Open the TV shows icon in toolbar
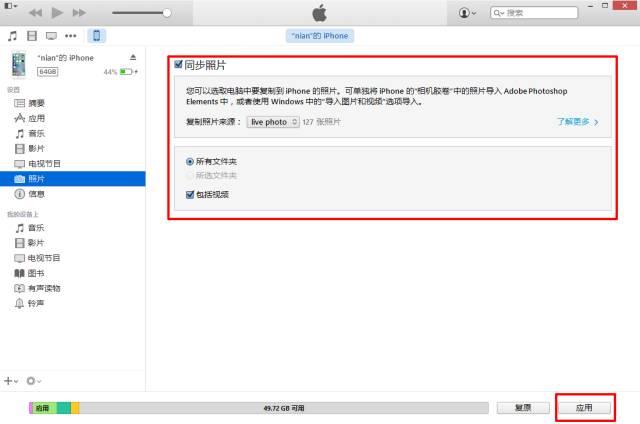Viewport: 640px width, 424px height. [51, 36]
